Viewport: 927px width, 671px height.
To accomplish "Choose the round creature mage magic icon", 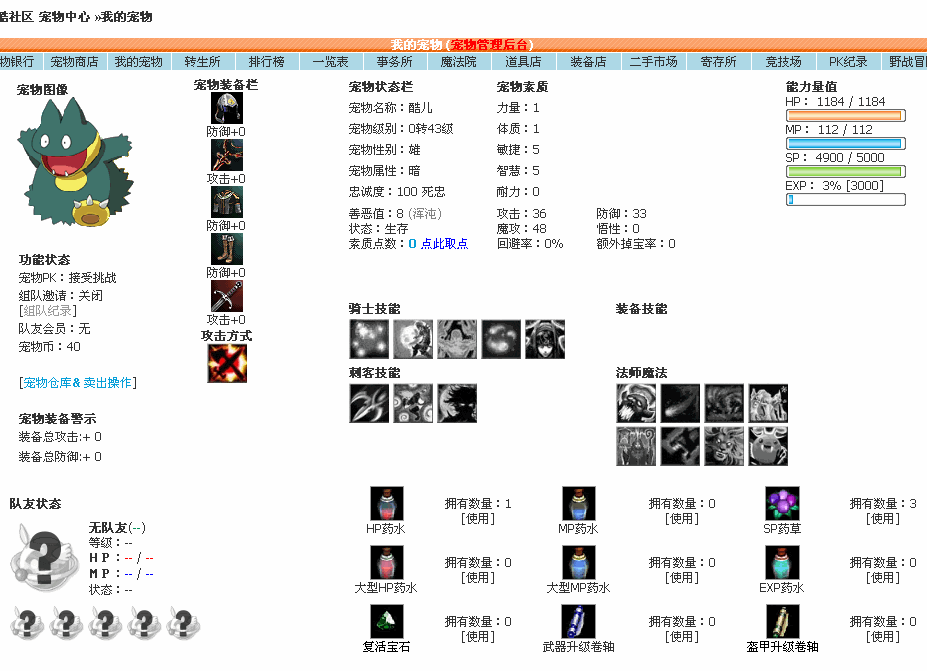I will point(768,446).
